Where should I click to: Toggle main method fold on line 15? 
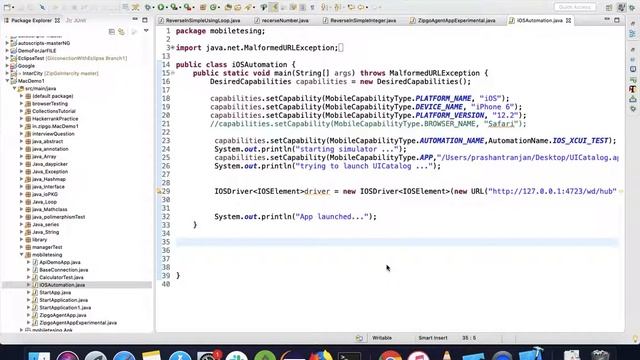173,73
